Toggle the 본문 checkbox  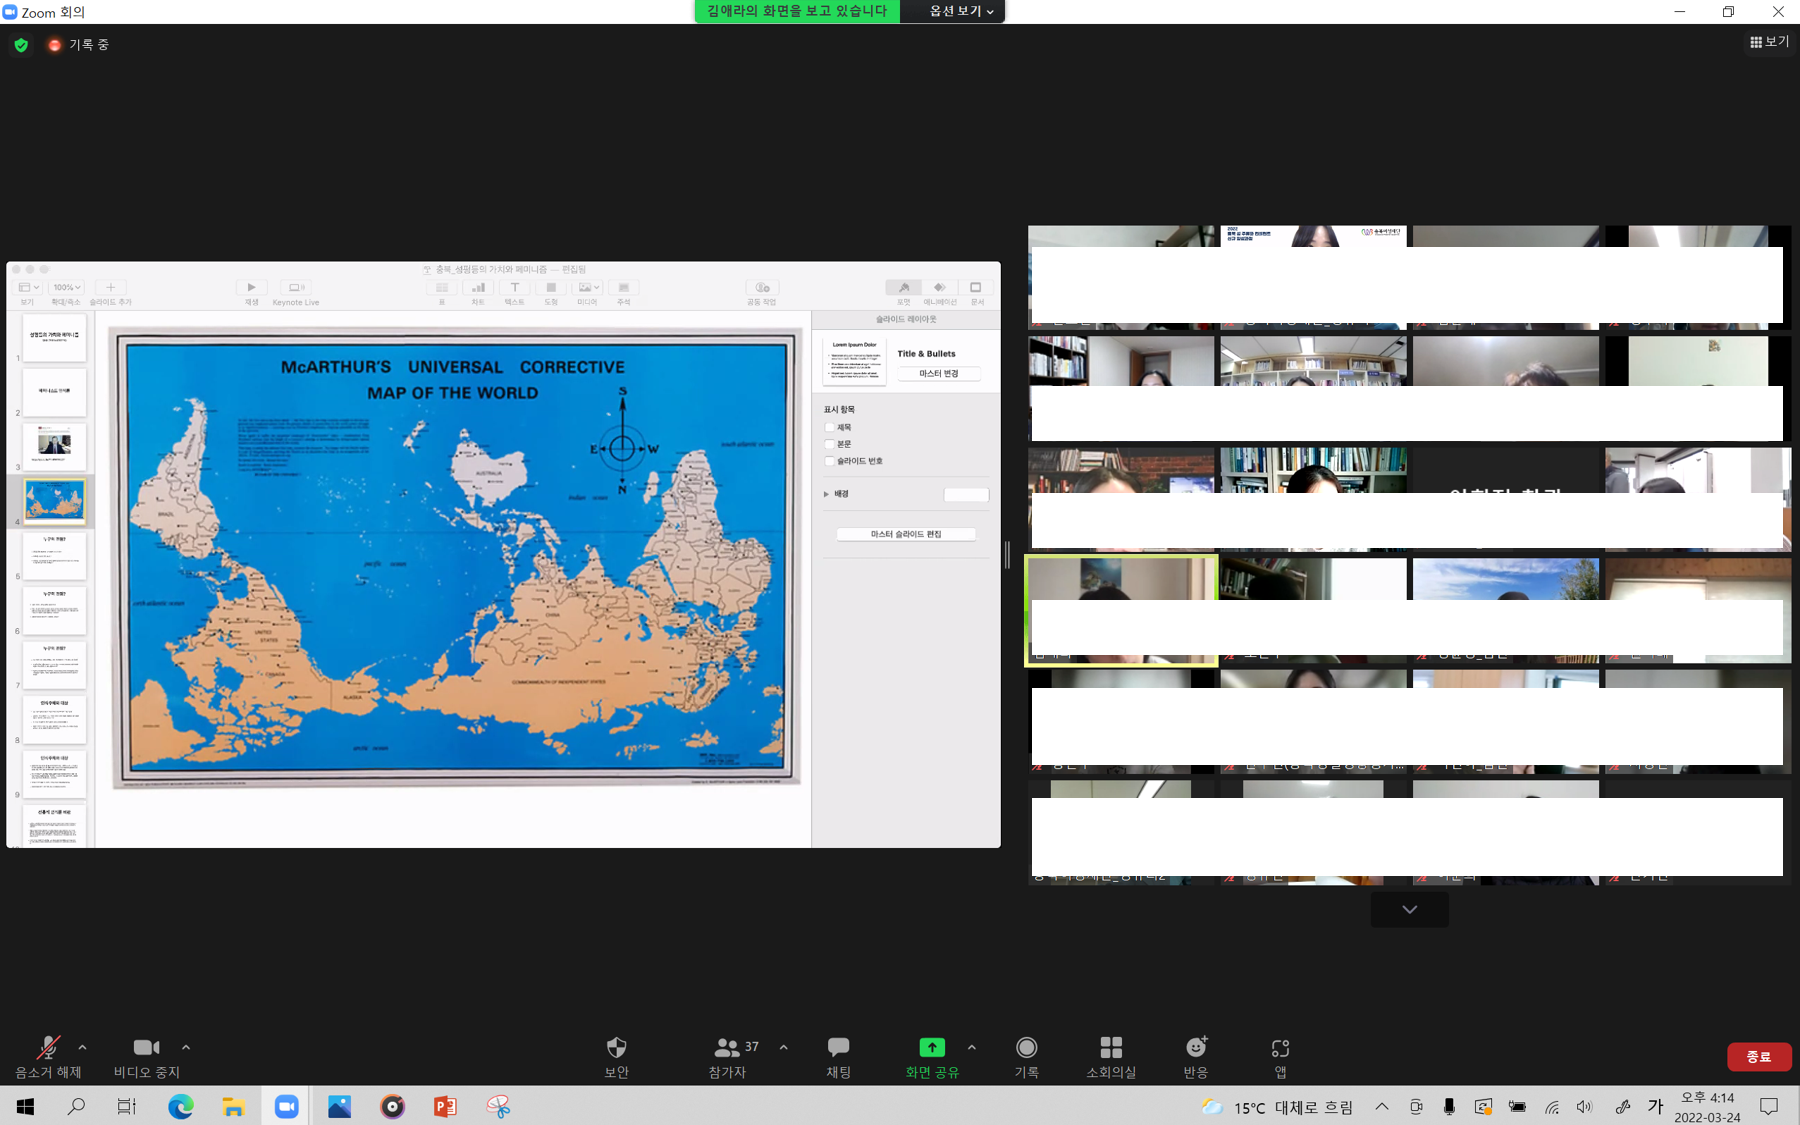(829, 444)
